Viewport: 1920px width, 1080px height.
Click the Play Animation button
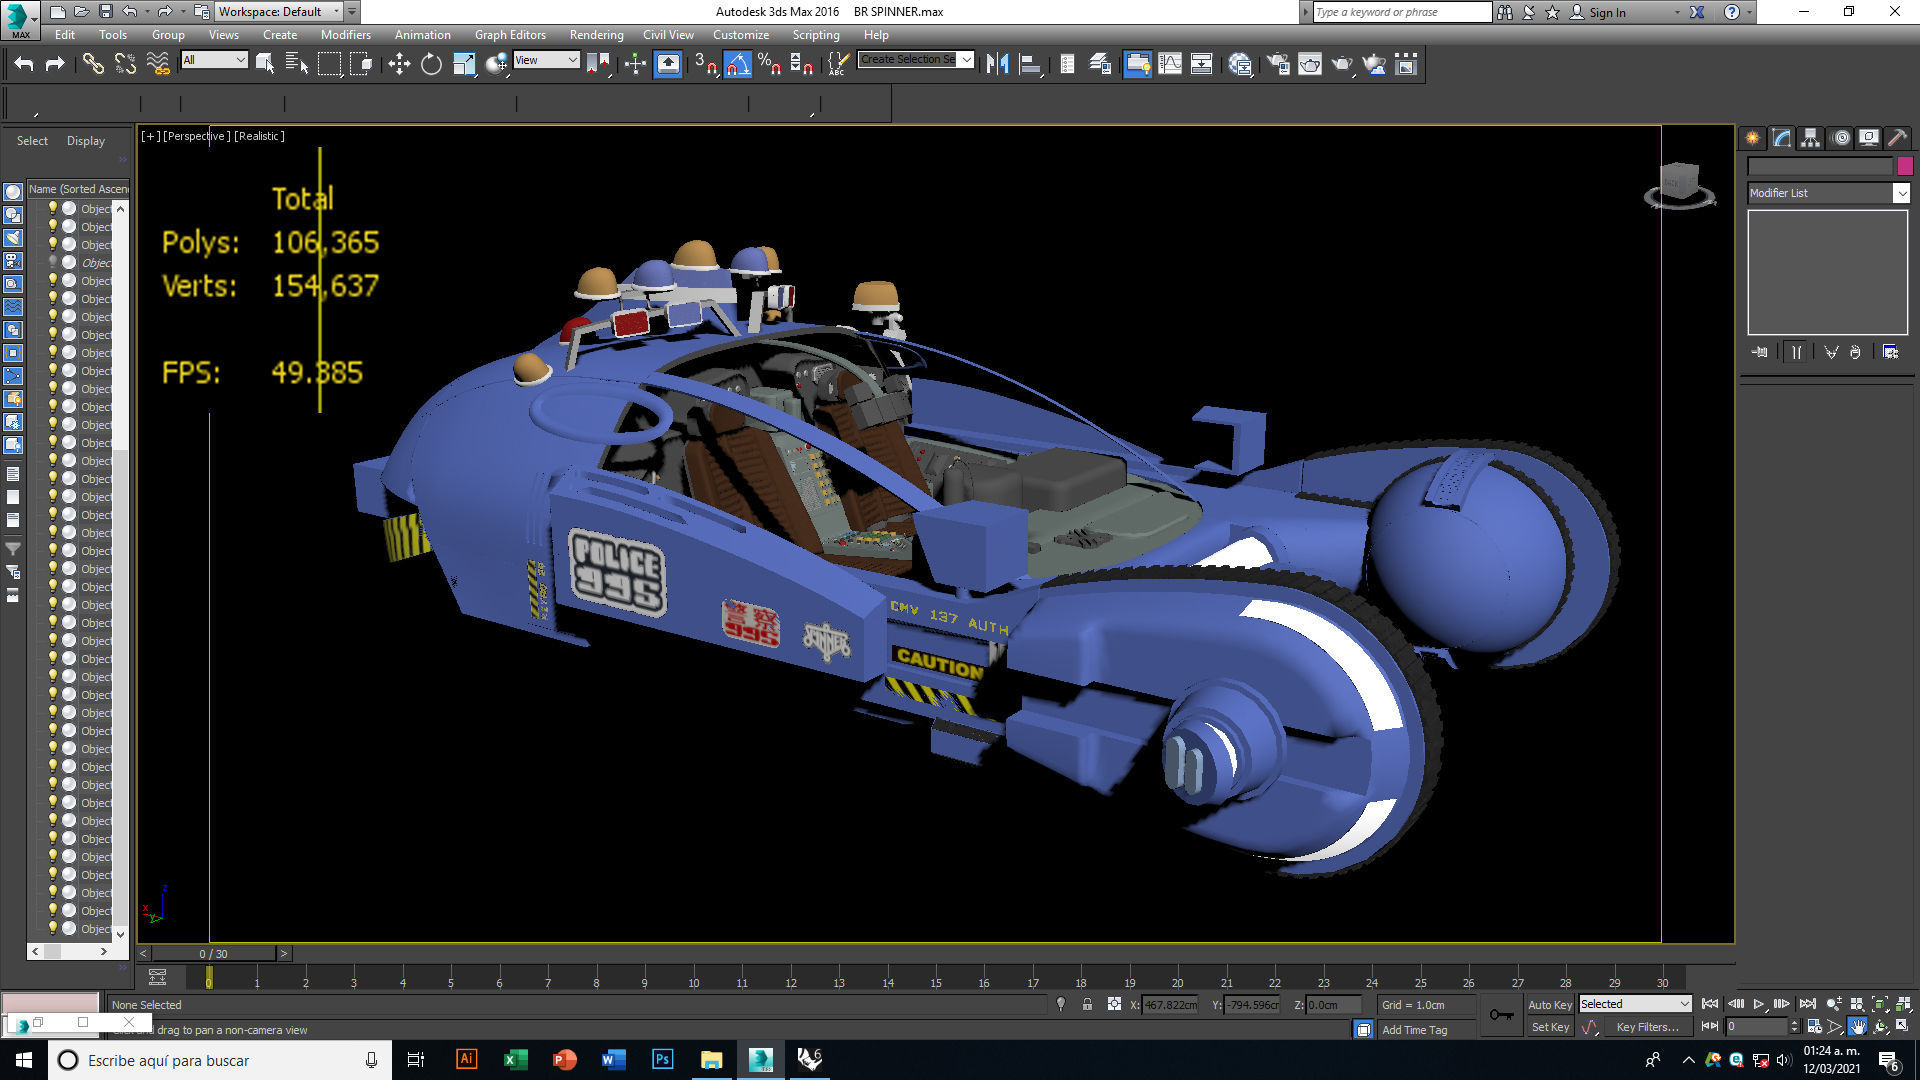[1759, 1004]
